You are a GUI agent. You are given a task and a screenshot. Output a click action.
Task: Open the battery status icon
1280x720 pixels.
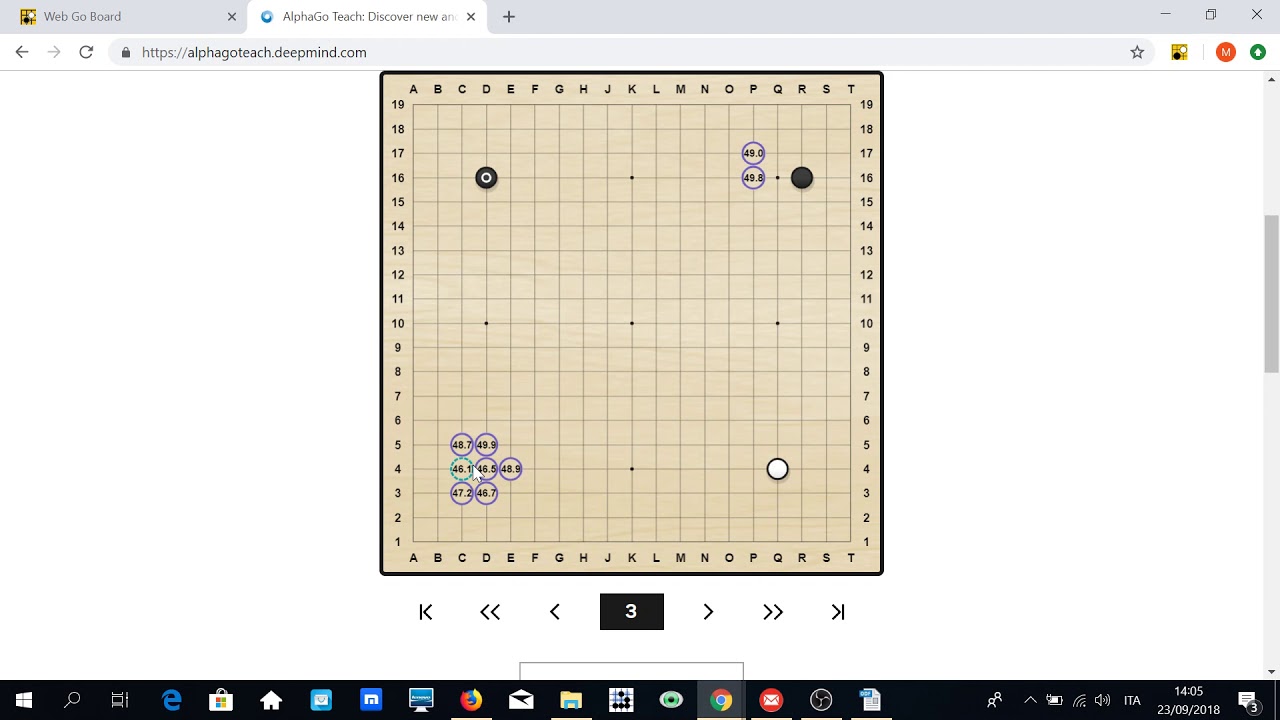tap(1054, 700)
